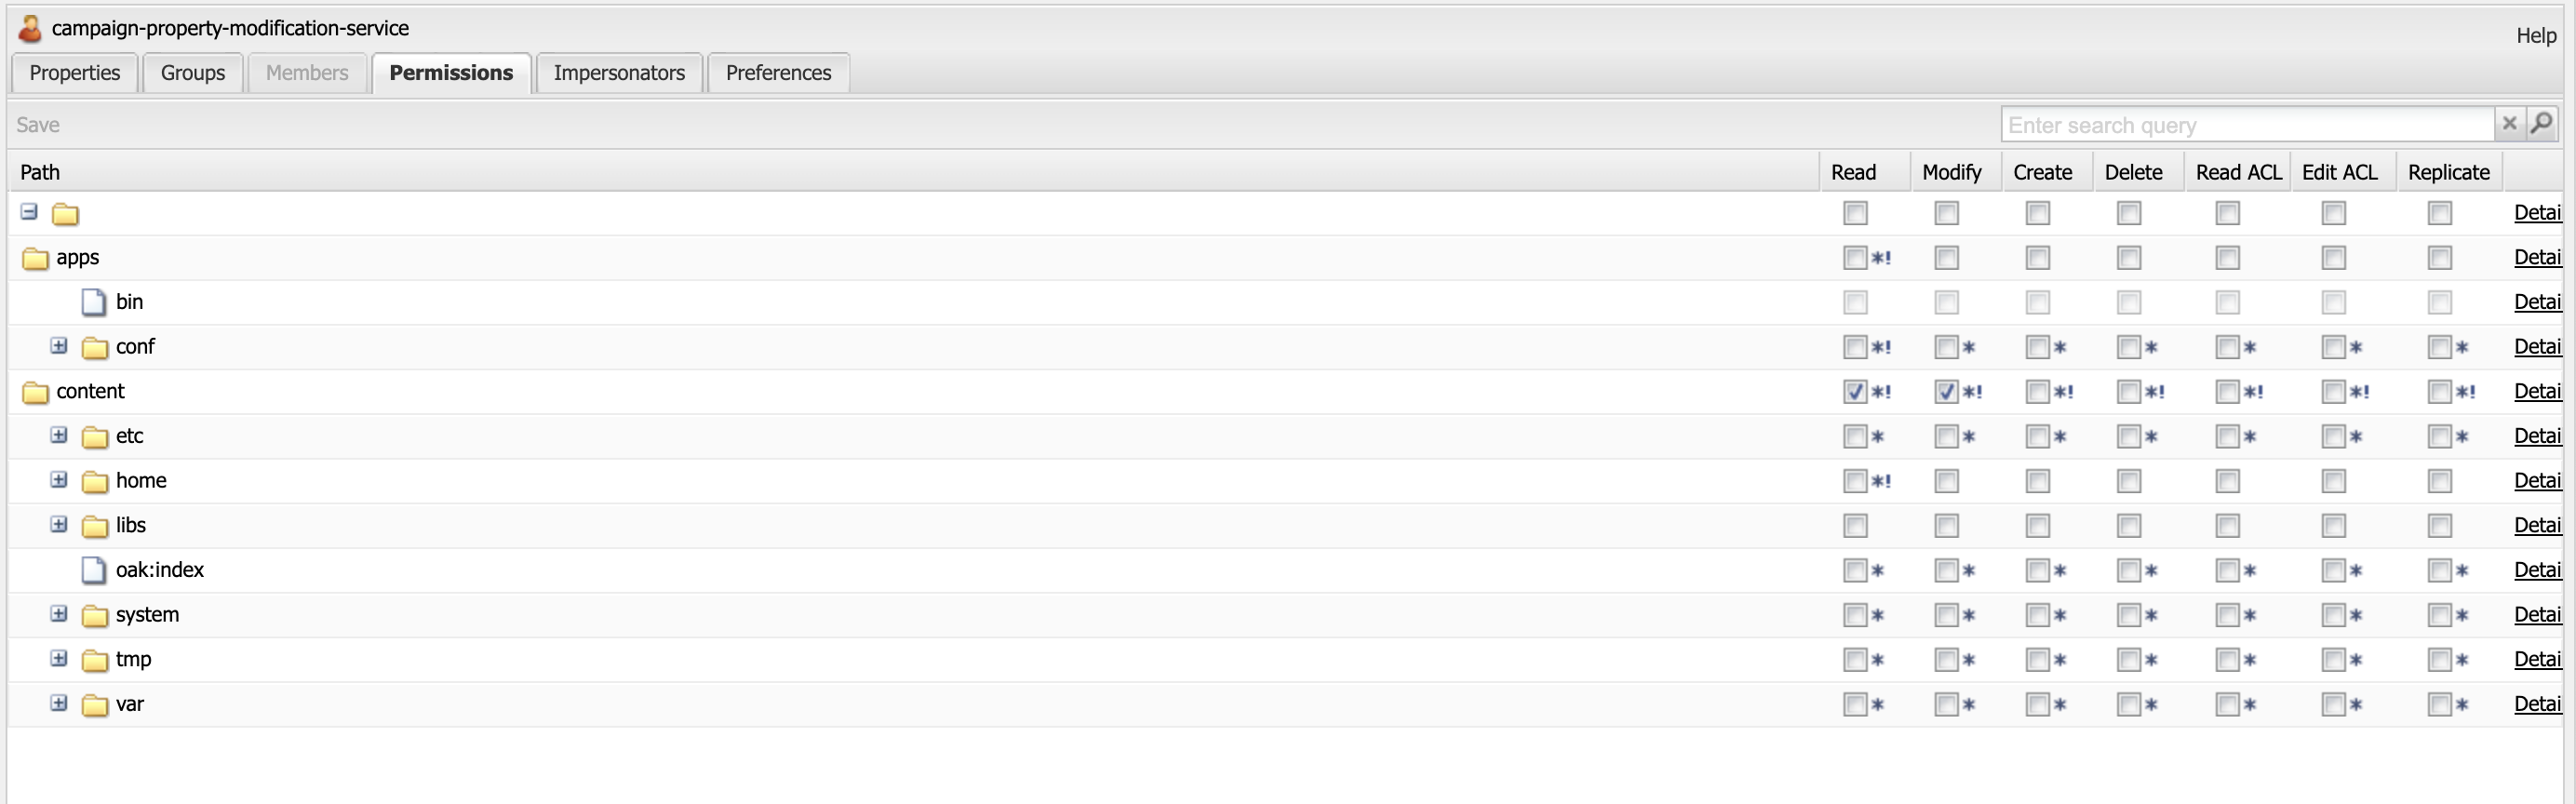This screenshot has height=804, width=2576.
Task: Focus the search query field
Action: click(x=2245, y=125)
